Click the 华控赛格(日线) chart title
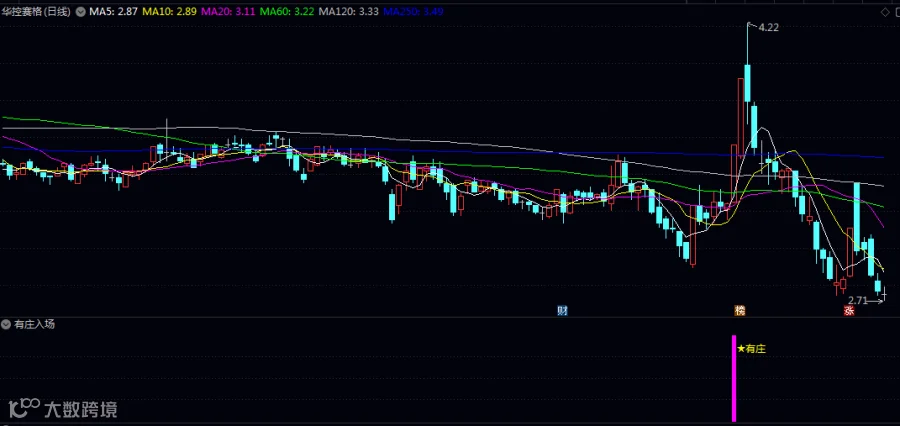The height and width of the screenshot is (426, 900). 36,11
